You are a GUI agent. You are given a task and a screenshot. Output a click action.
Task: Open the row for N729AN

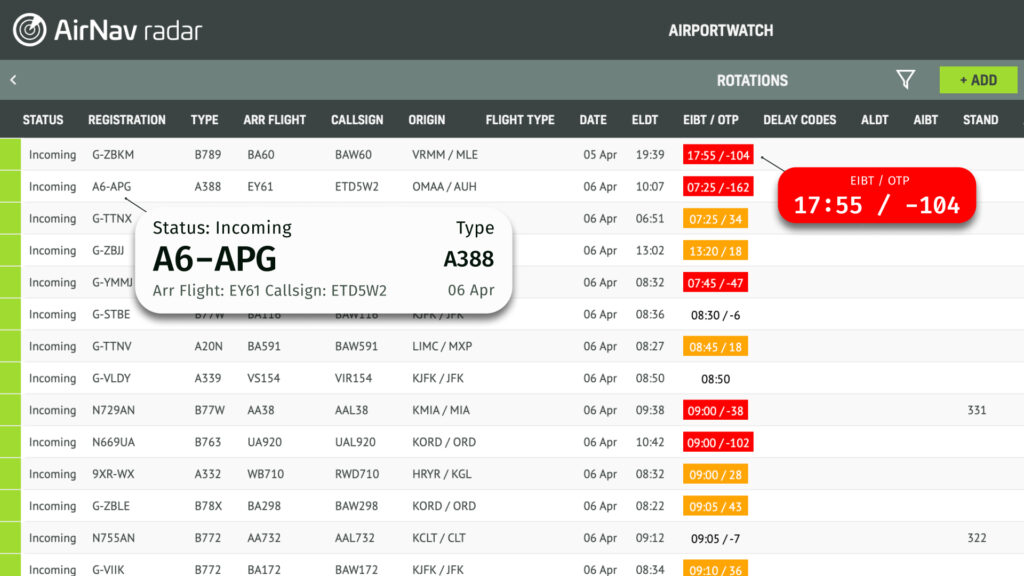click(x=112, y=411)
